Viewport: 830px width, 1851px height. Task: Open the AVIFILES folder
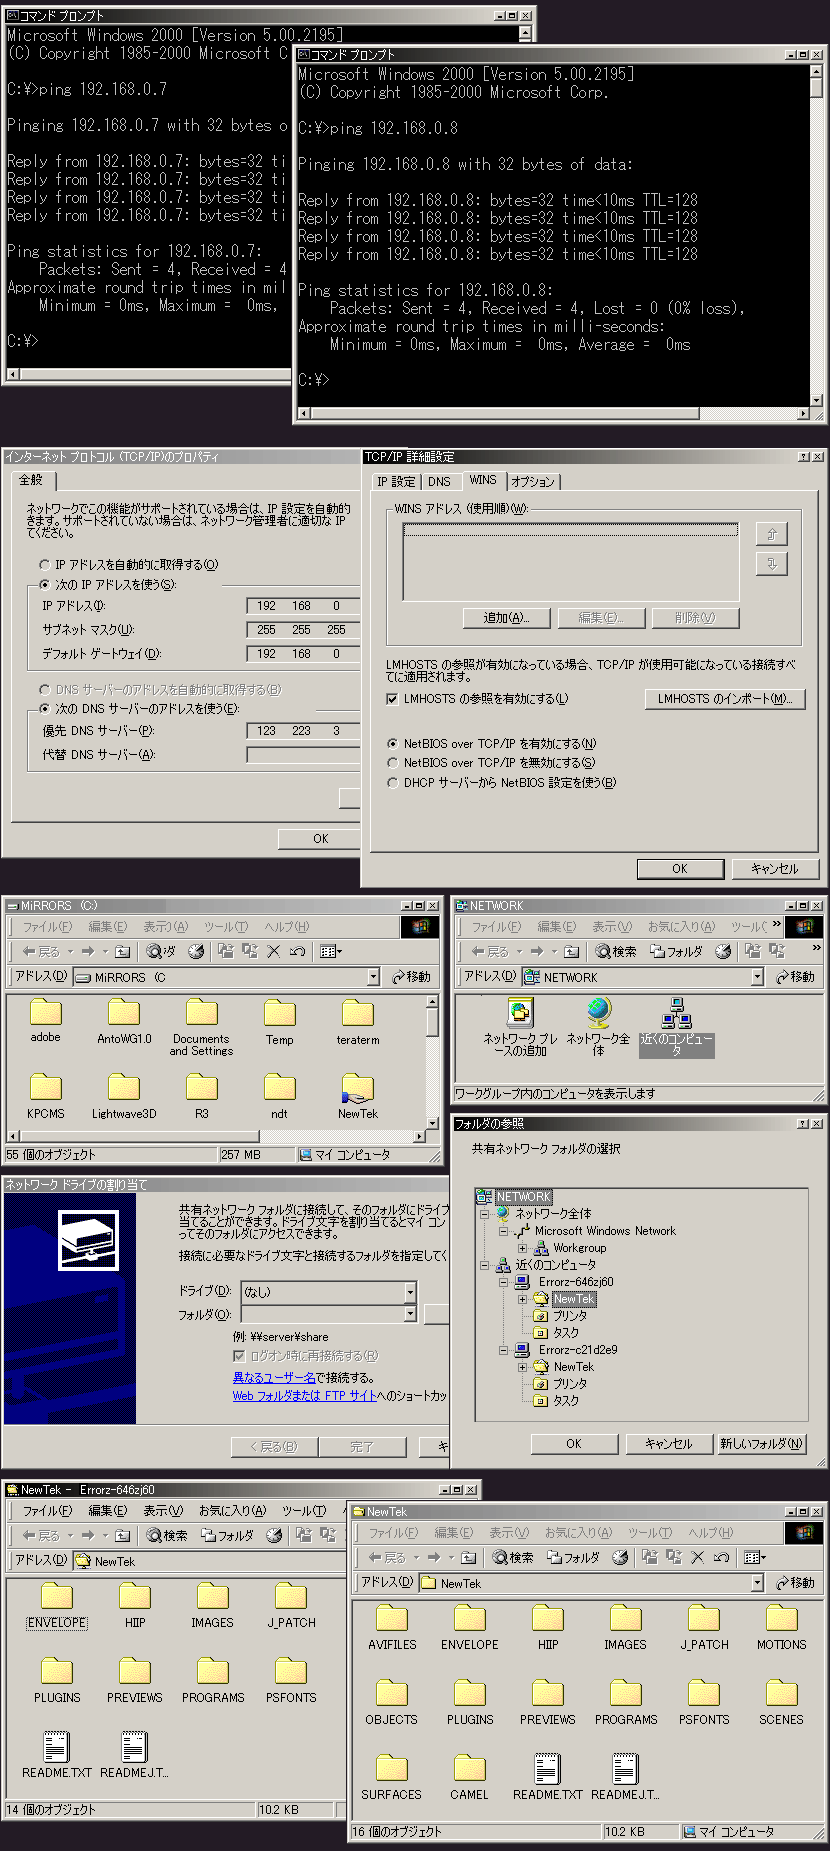point(392,1619)
